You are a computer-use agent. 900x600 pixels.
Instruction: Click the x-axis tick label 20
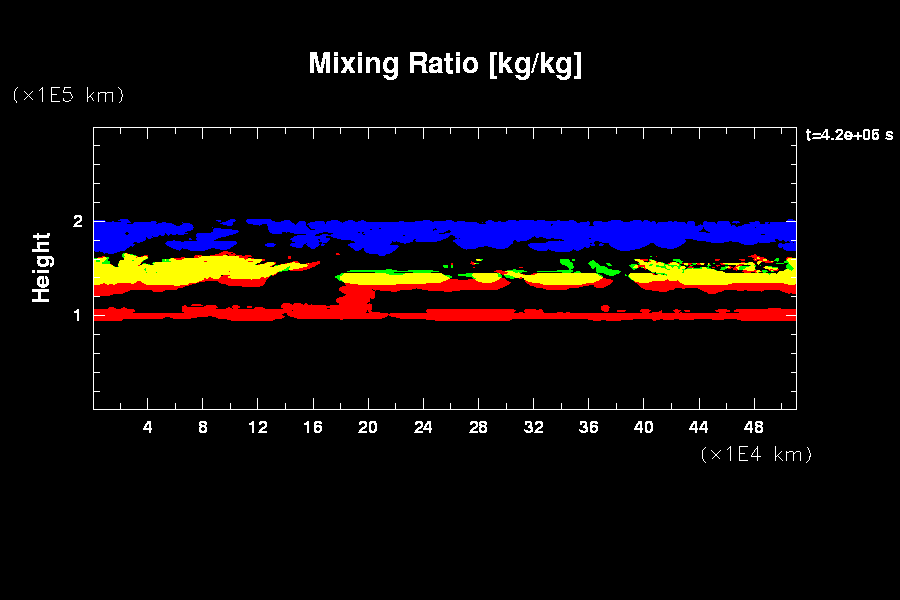[368, 428]
